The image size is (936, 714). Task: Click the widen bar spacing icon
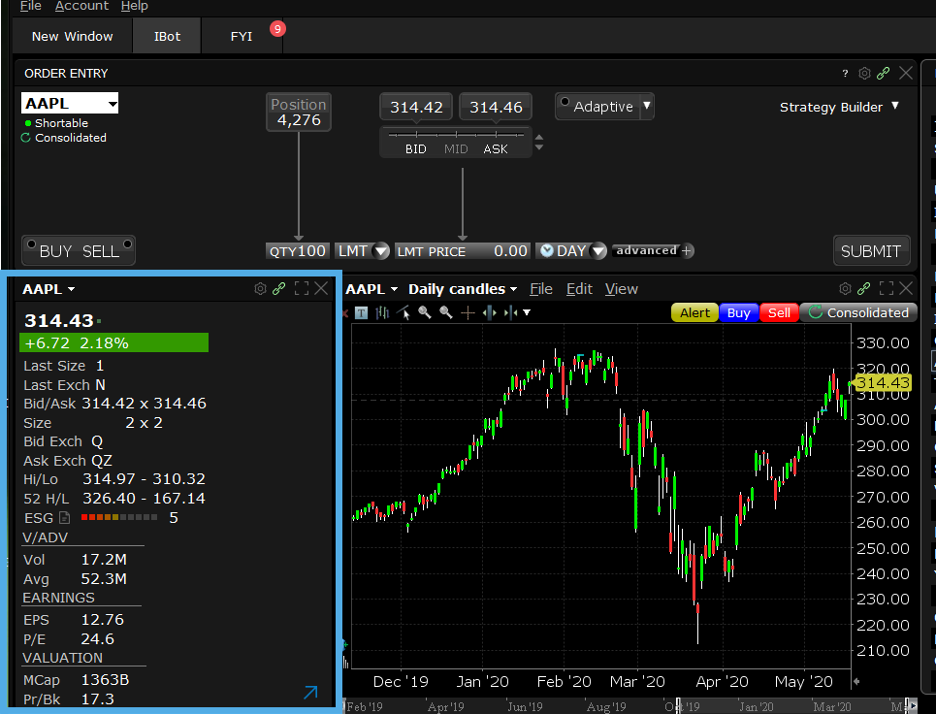(489, 313)
